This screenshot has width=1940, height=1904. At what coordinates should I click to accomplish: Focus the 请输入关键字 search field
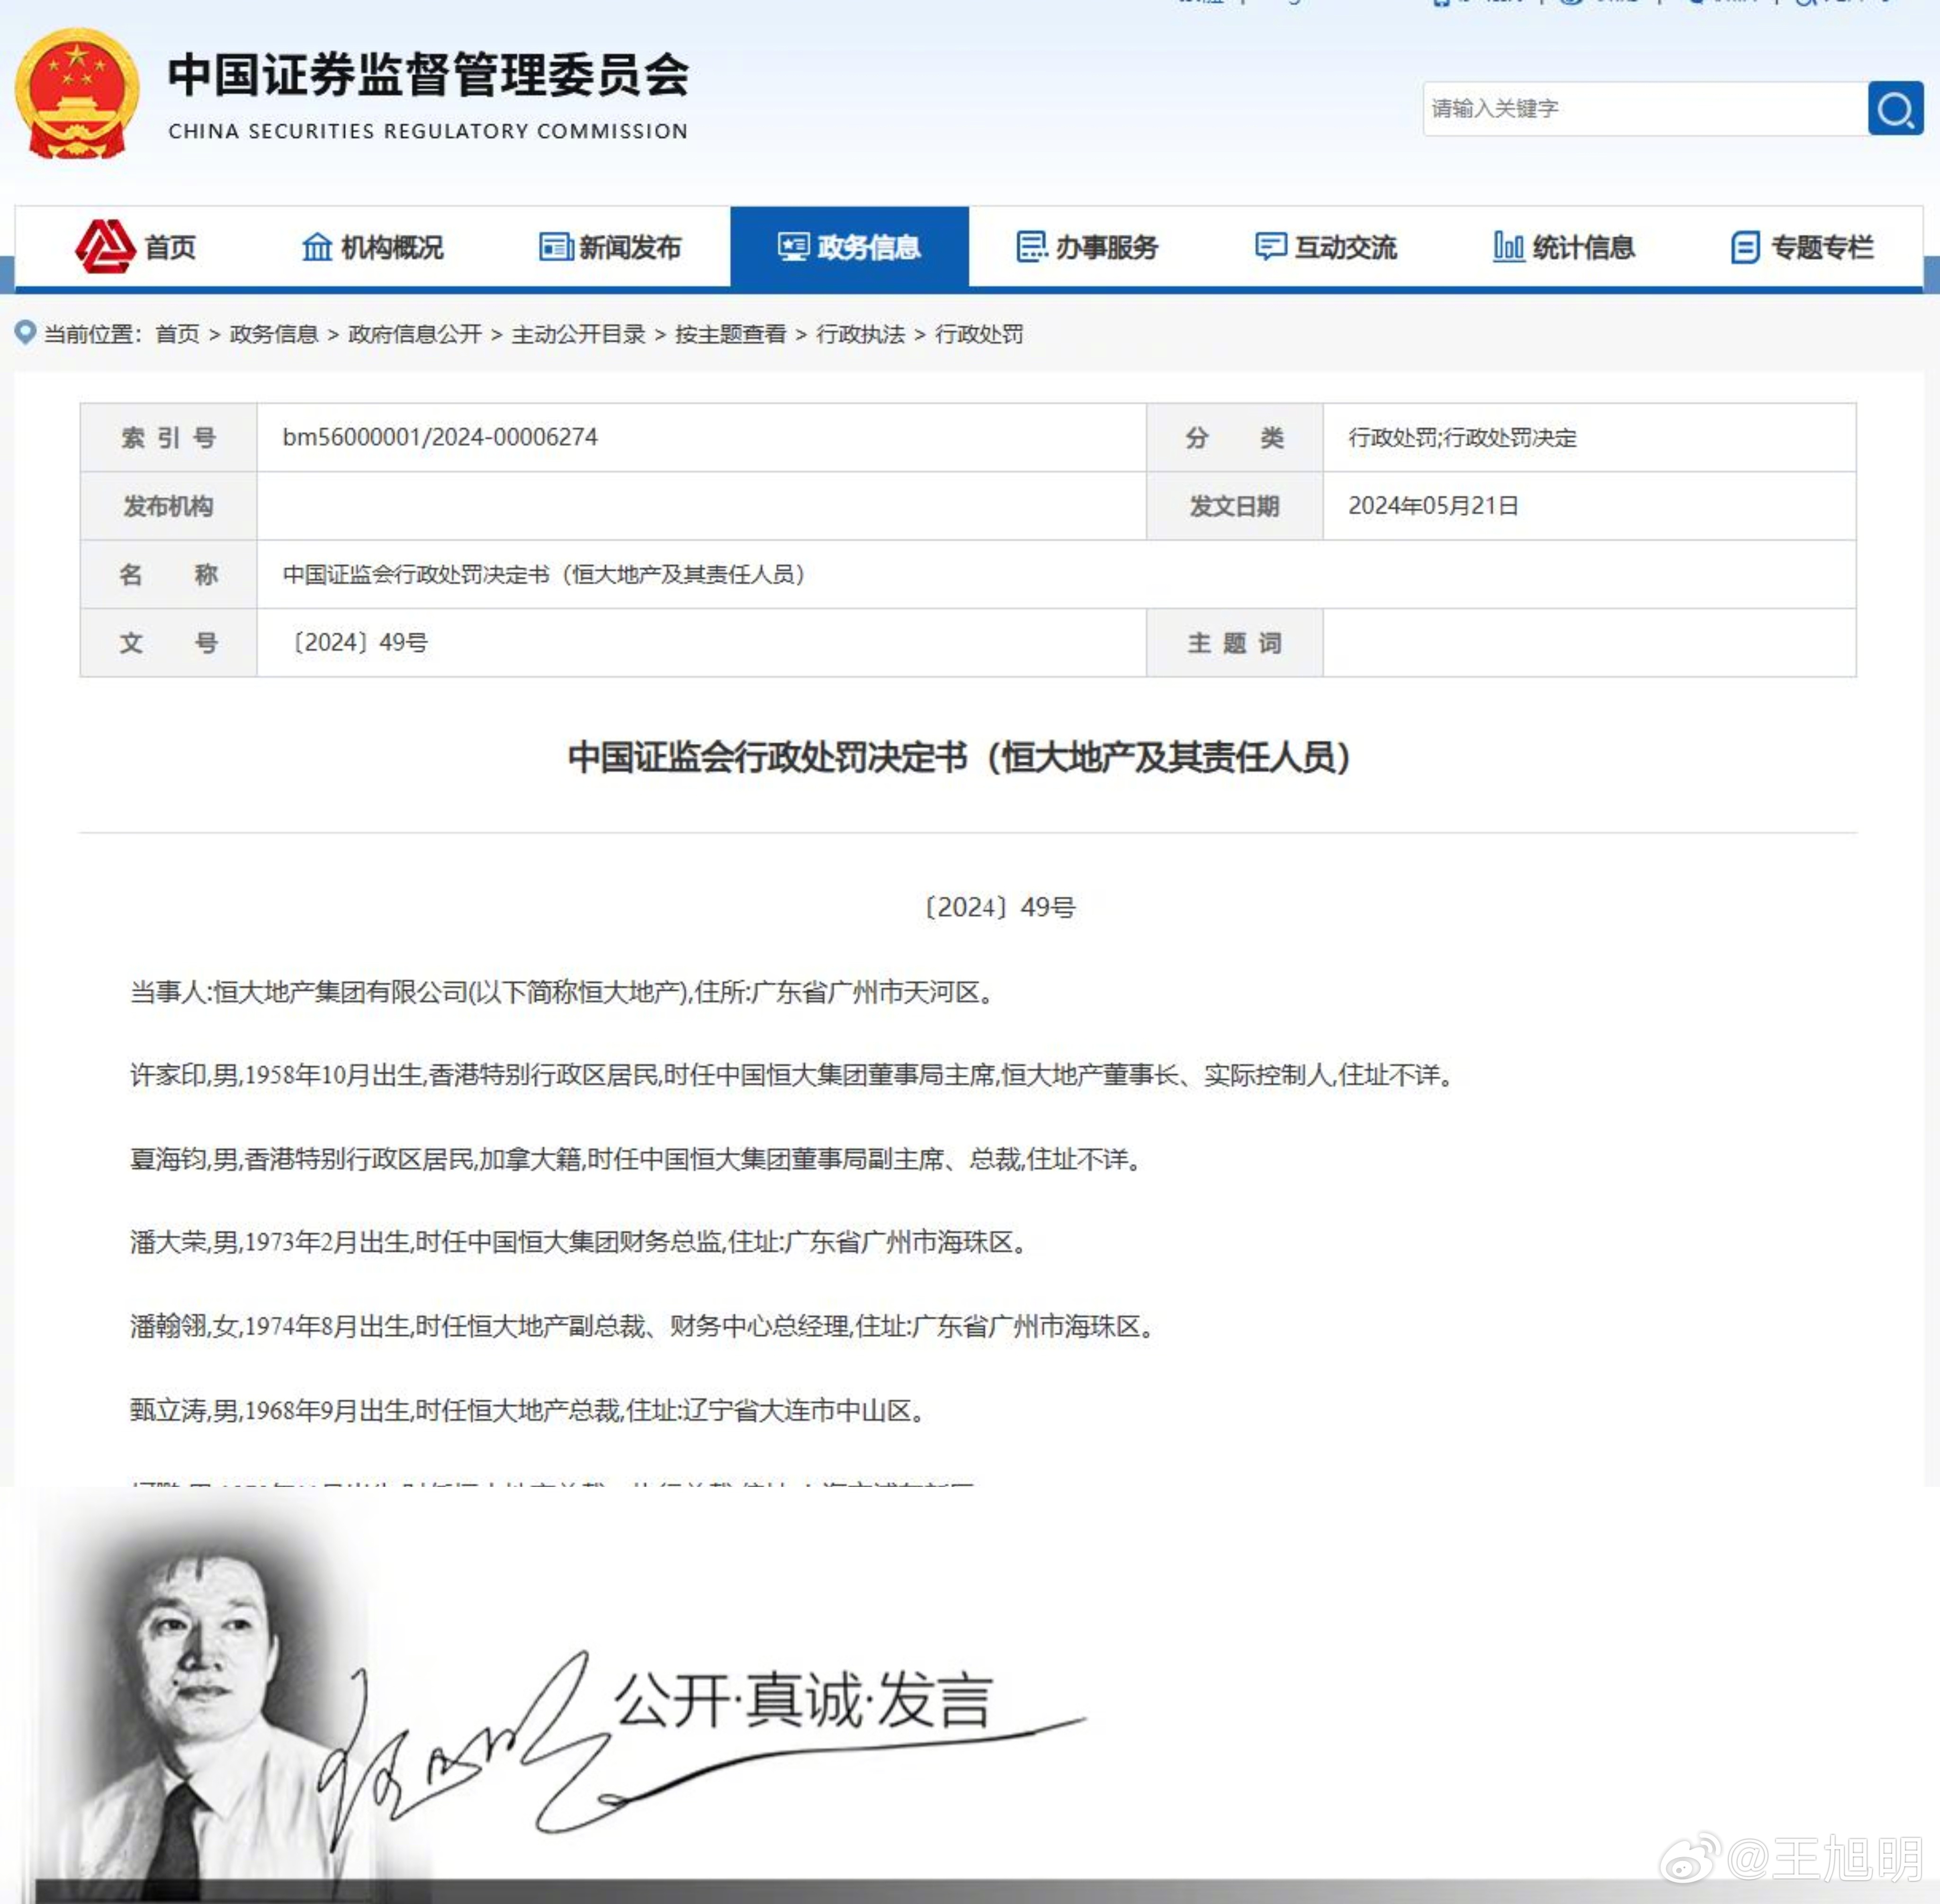pyautogui.click(x=1645, y=108)
